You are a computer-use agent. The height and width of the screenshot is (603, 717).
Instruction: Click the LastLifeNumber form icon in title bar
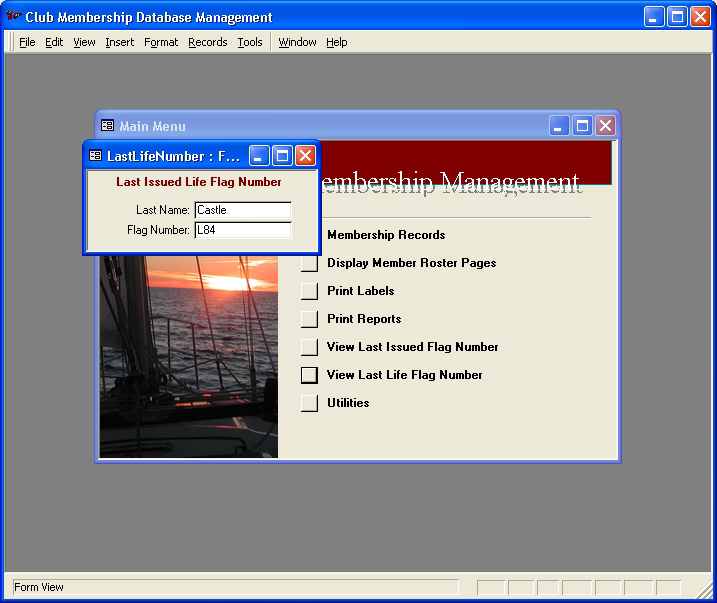(x=95, y=156)
